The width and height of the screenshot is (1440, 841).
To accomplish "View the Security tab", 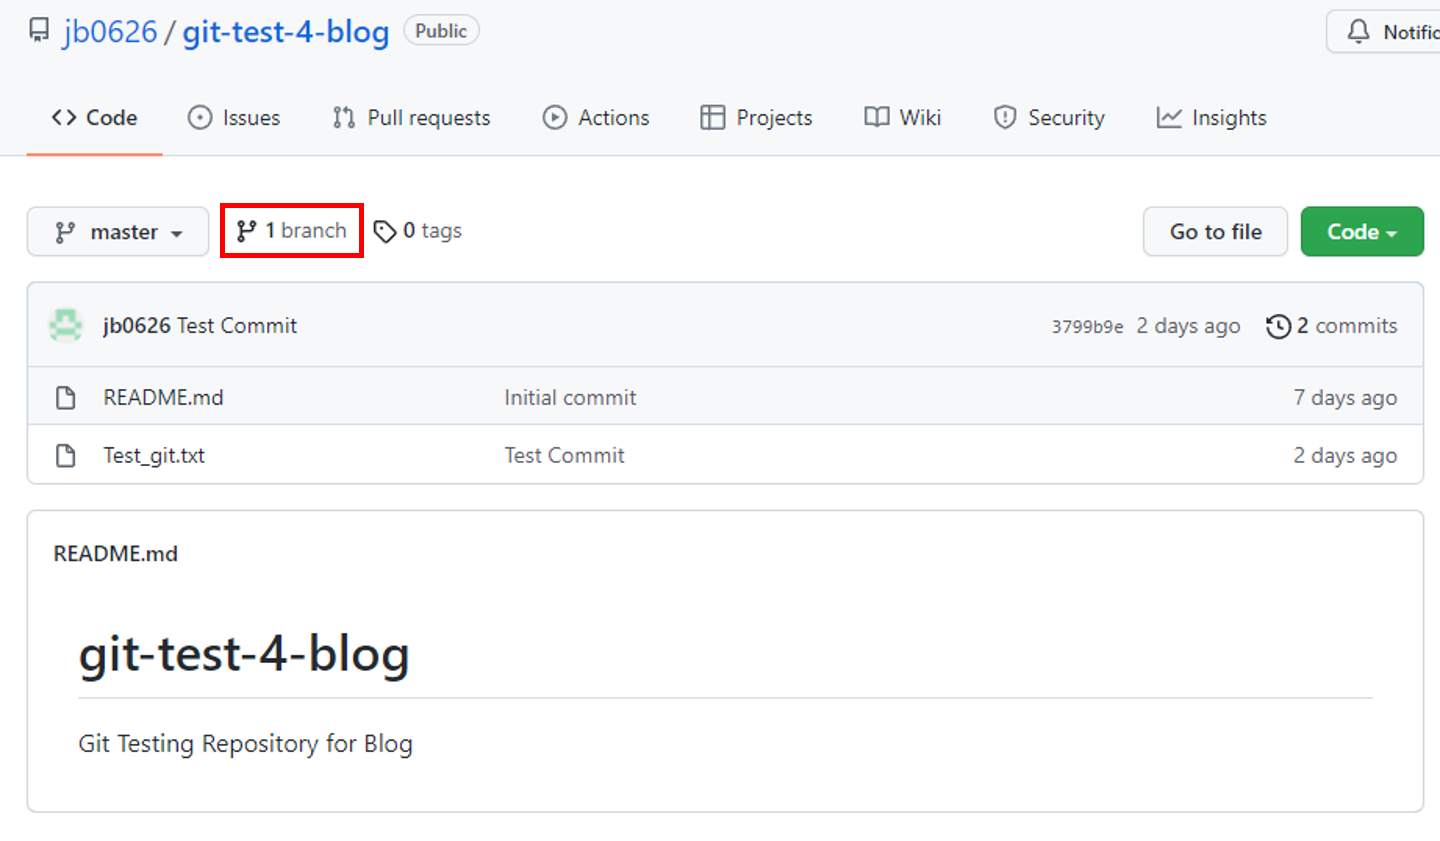I will tap(1049, 118).
